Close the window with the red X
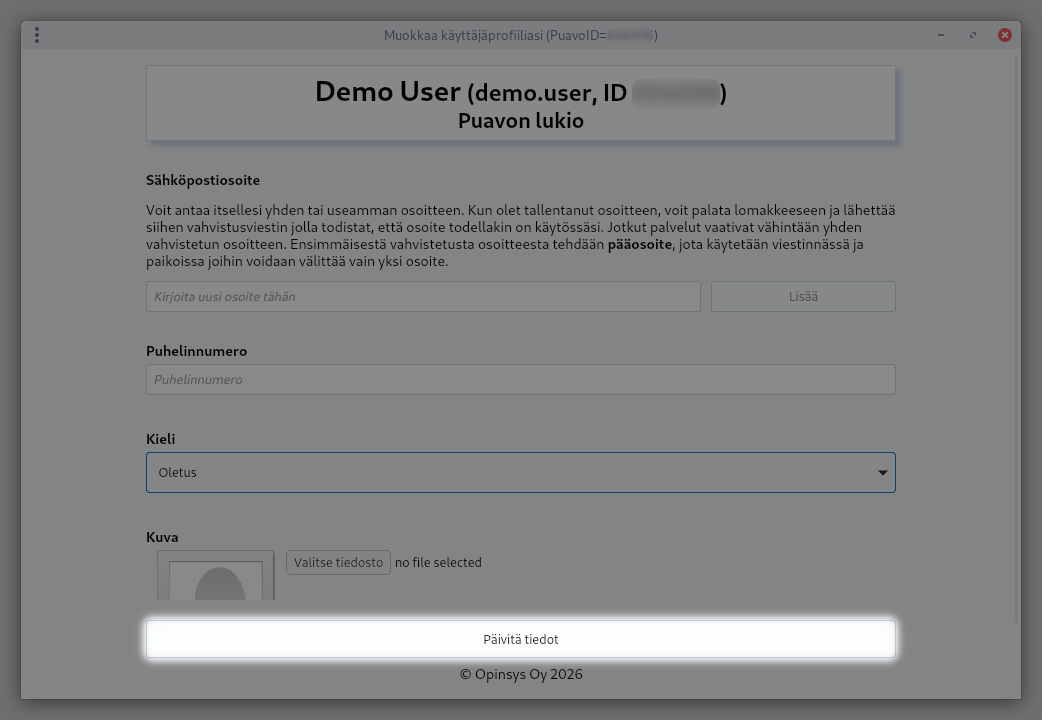The image size is (1042, 720). (1005, 35)
